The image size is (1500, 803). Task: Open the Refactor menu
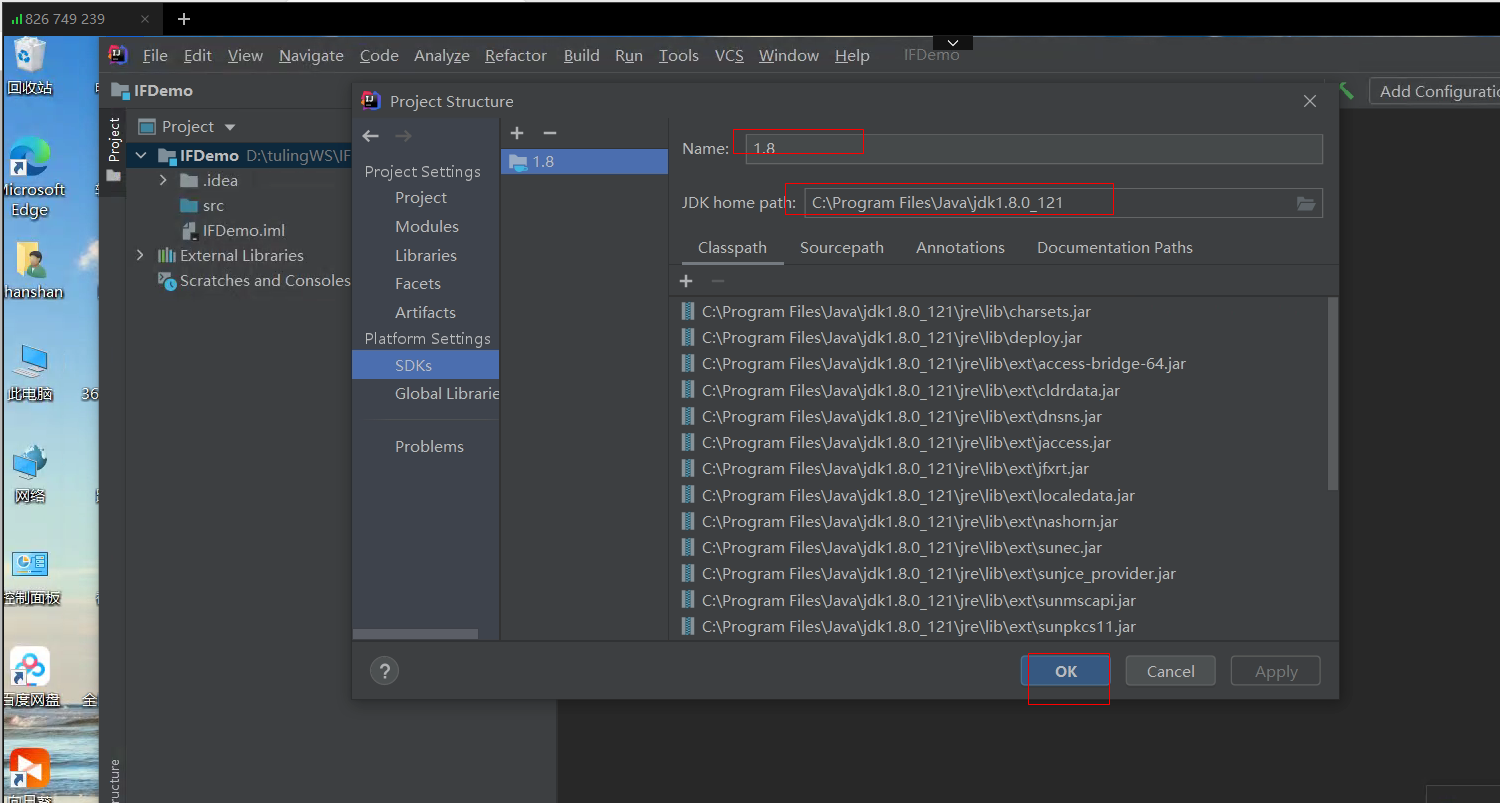click(x=516, y=56)
